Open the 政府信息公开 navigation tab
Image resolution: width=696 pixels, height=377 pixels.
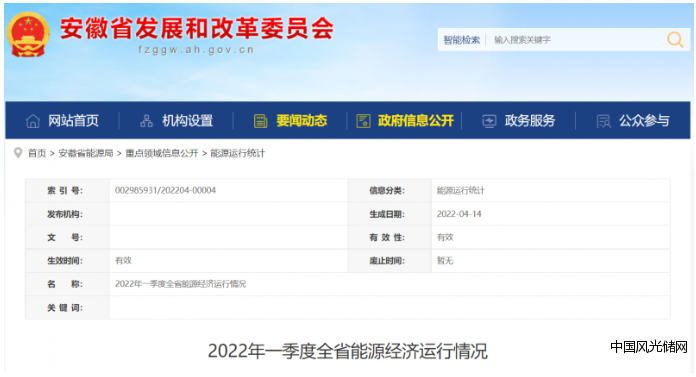[x=415, y=121]
